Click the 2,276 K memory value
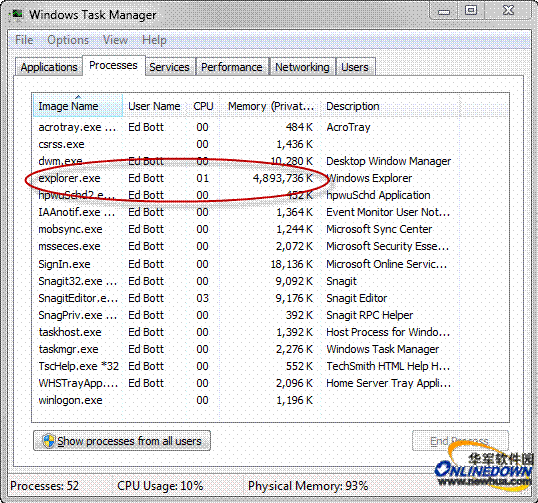Viewport: 538px width, 503px height. point(294,349)
